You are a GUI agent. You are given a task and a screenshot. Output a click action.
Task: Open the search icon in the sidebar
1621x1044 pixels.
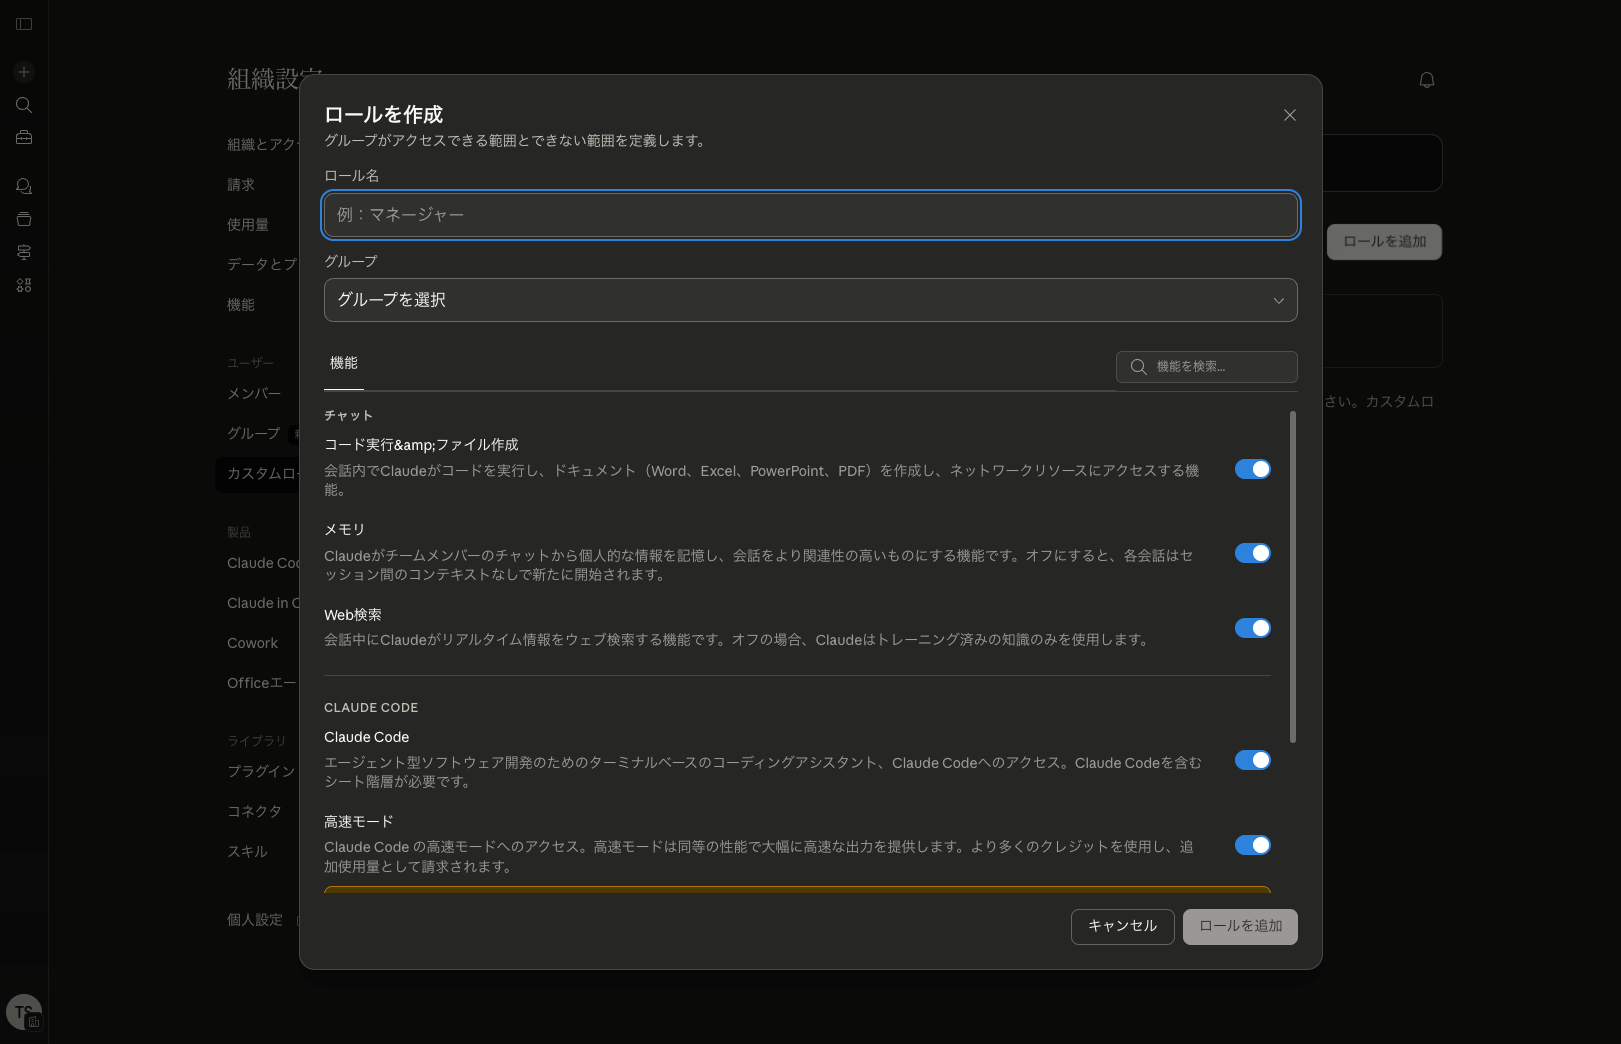(23, 104)
